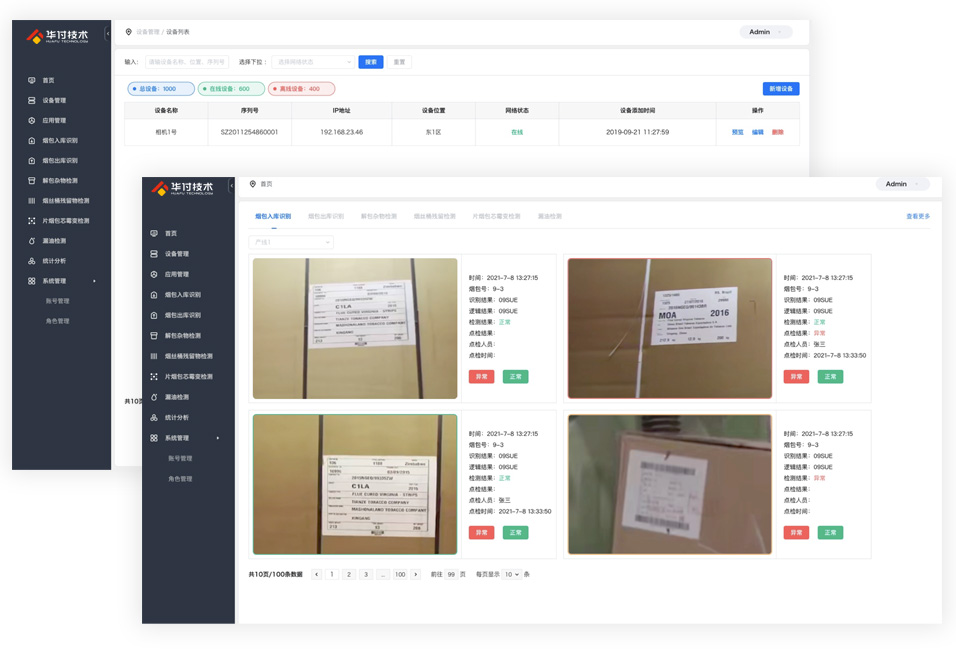Open 烟包入库识别 icon in the back window sidebar
Image resolution: width=956 pixels, height=658 pixels.
(x=32, y=141)
